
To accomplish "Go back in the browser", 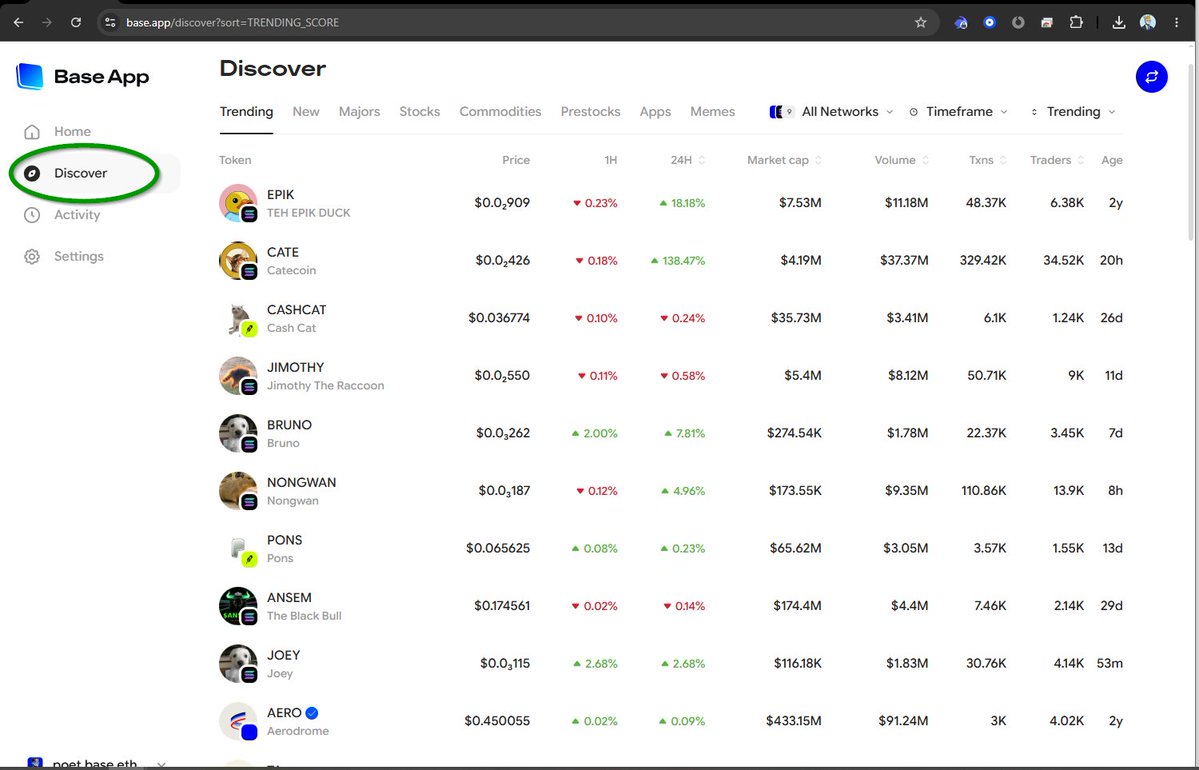I will pos(18,22).
